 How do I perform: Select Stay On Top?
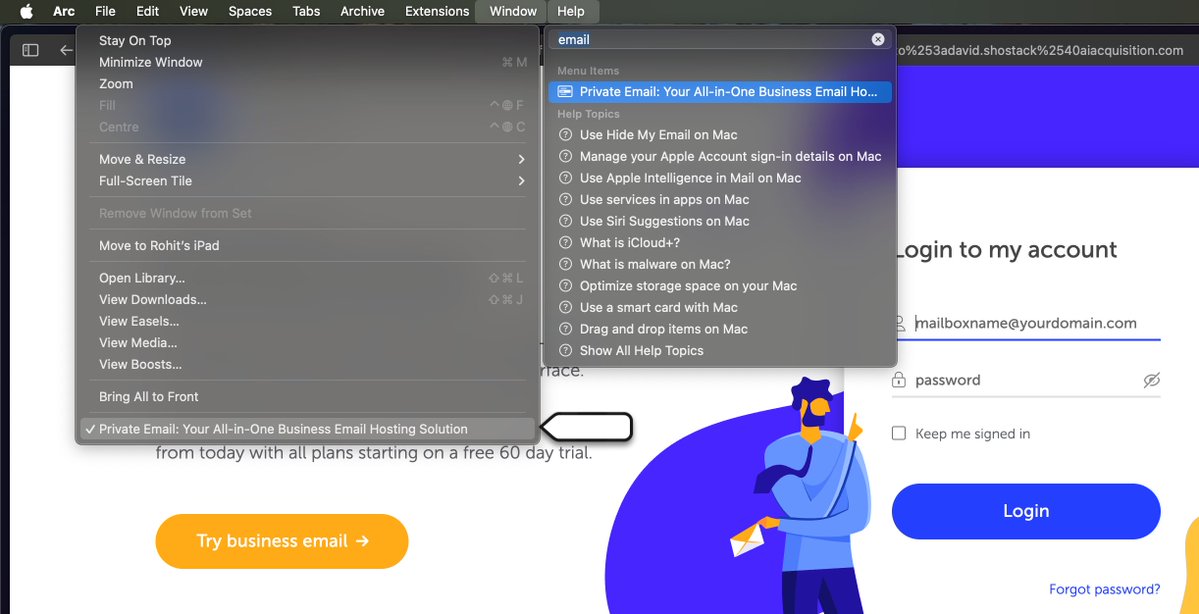(x=307, y=41)
